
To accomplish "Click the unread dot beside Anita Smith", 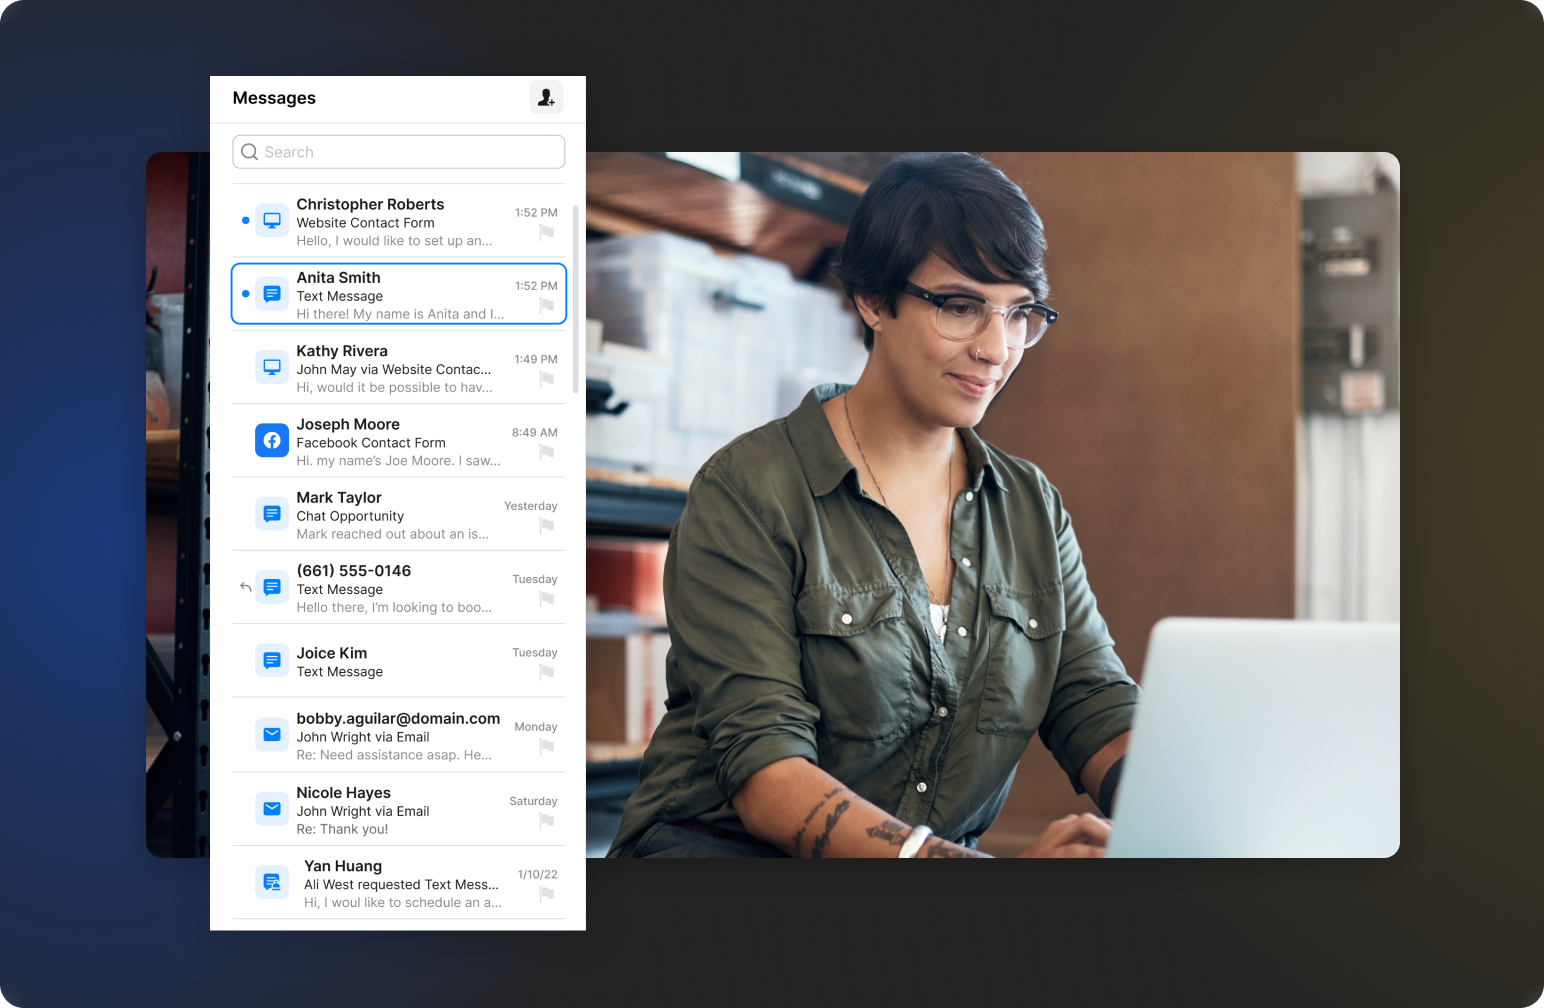I will click(246, 294).
